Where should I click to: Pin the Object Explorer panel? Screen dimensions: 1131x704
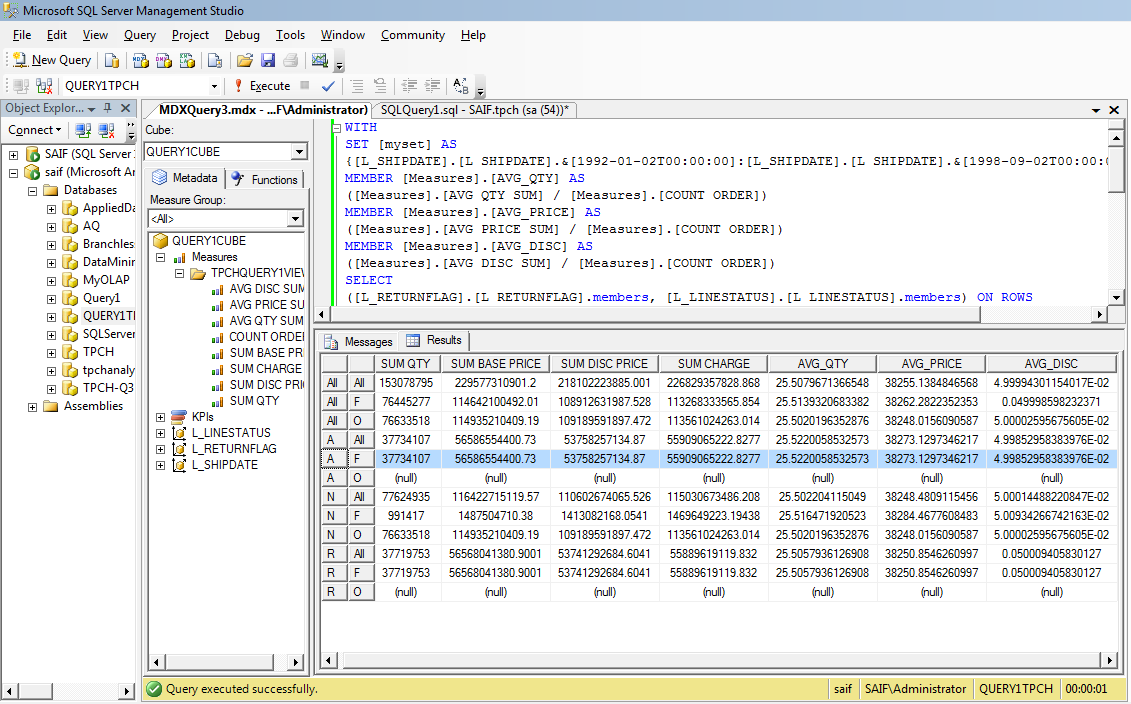point(109,108)
